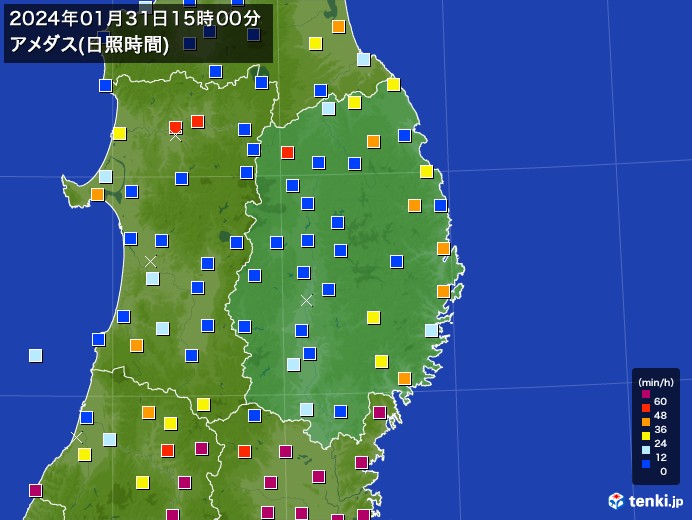The image size is (692, 520).
Task: Select the dark blue legend swatch
Action: point(646,464)
